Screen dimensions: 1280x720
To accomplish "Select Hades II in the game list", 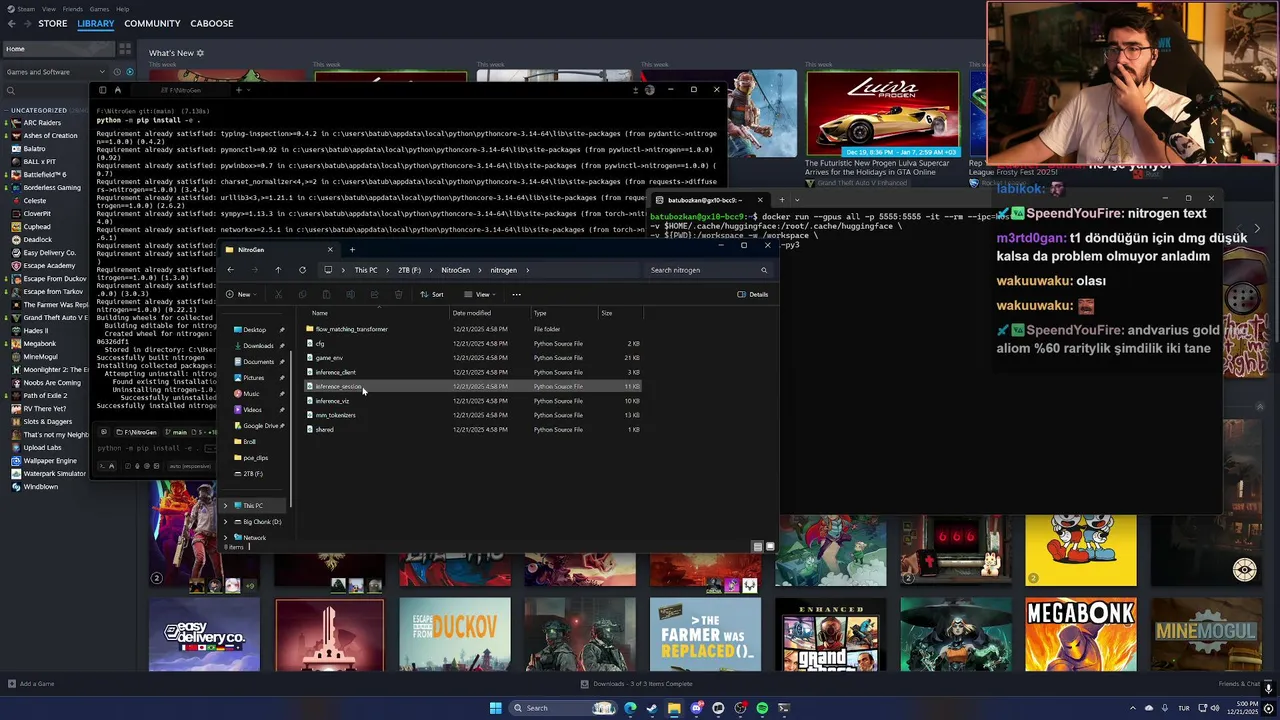I will 35,331.
